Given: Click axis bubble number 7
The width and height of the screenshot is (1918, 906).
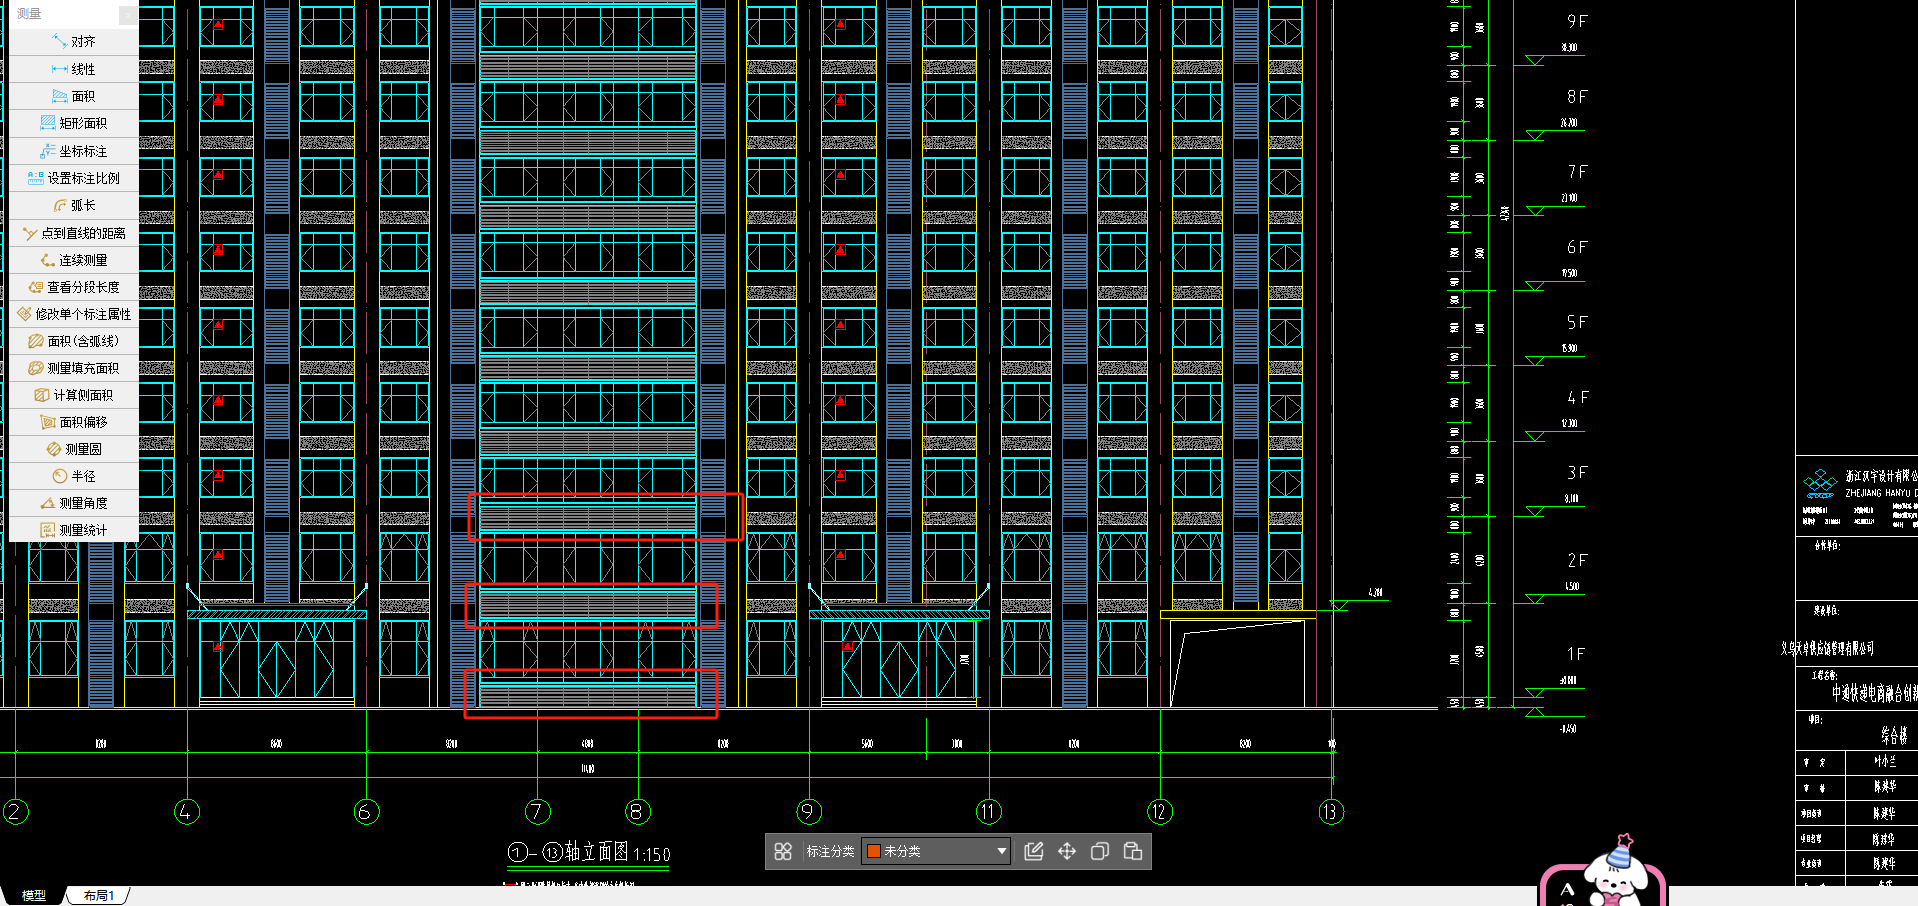Looking at the screenshot, I should click(537, 812).
